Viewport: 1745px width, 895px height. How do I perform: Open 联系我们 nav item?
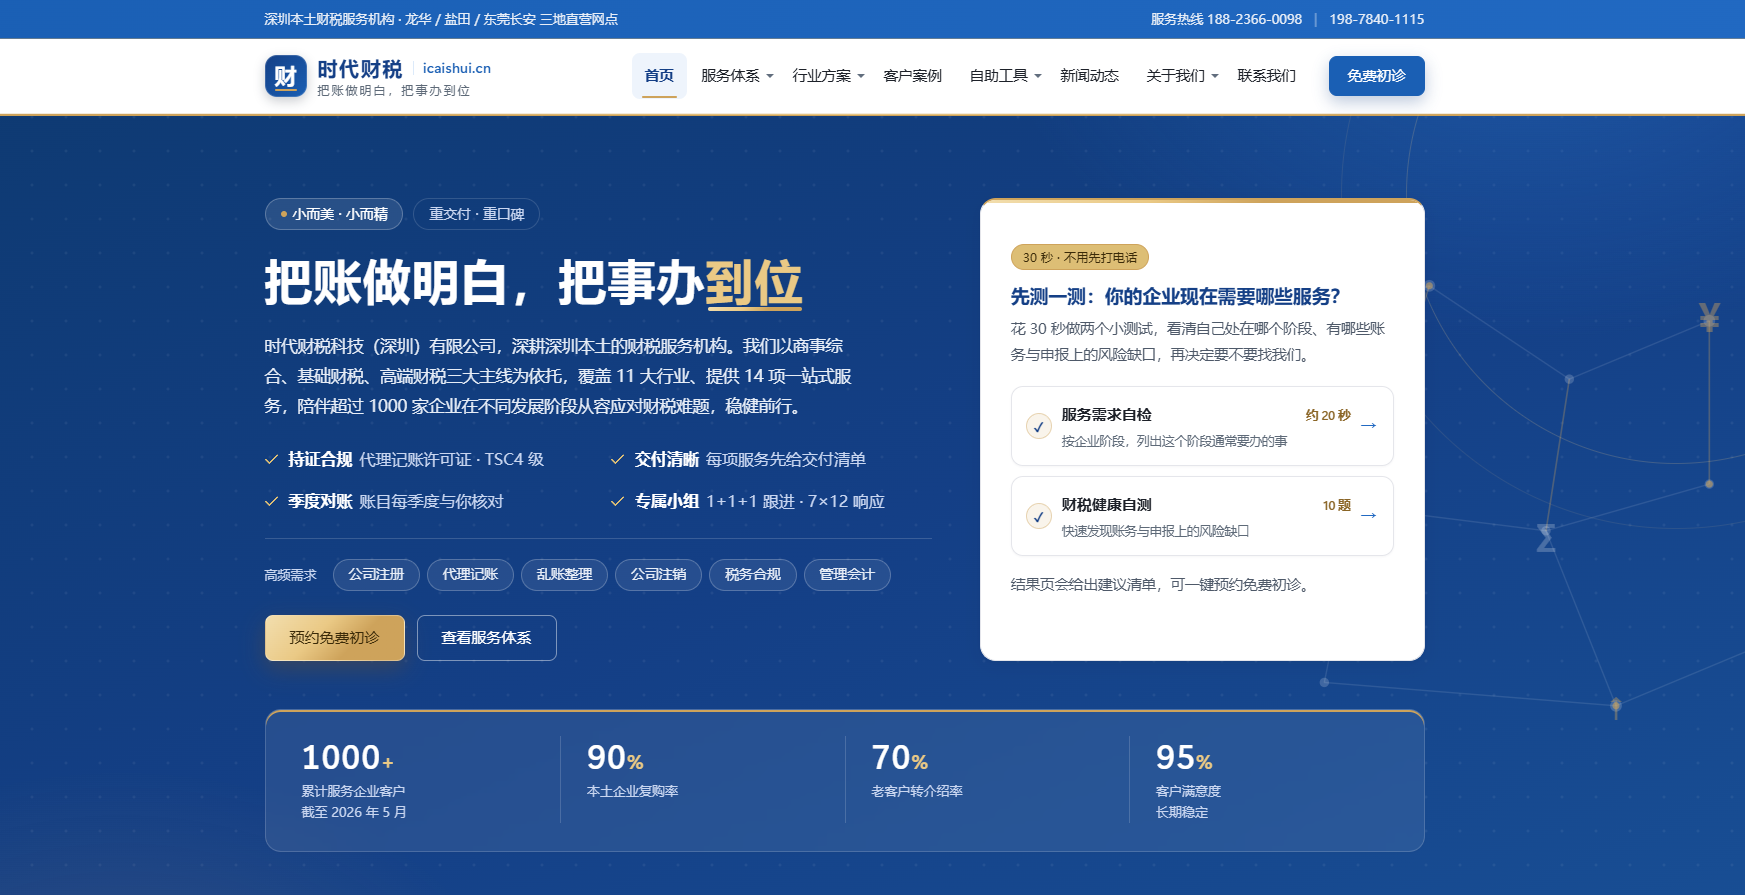[x=1267, y=76]
